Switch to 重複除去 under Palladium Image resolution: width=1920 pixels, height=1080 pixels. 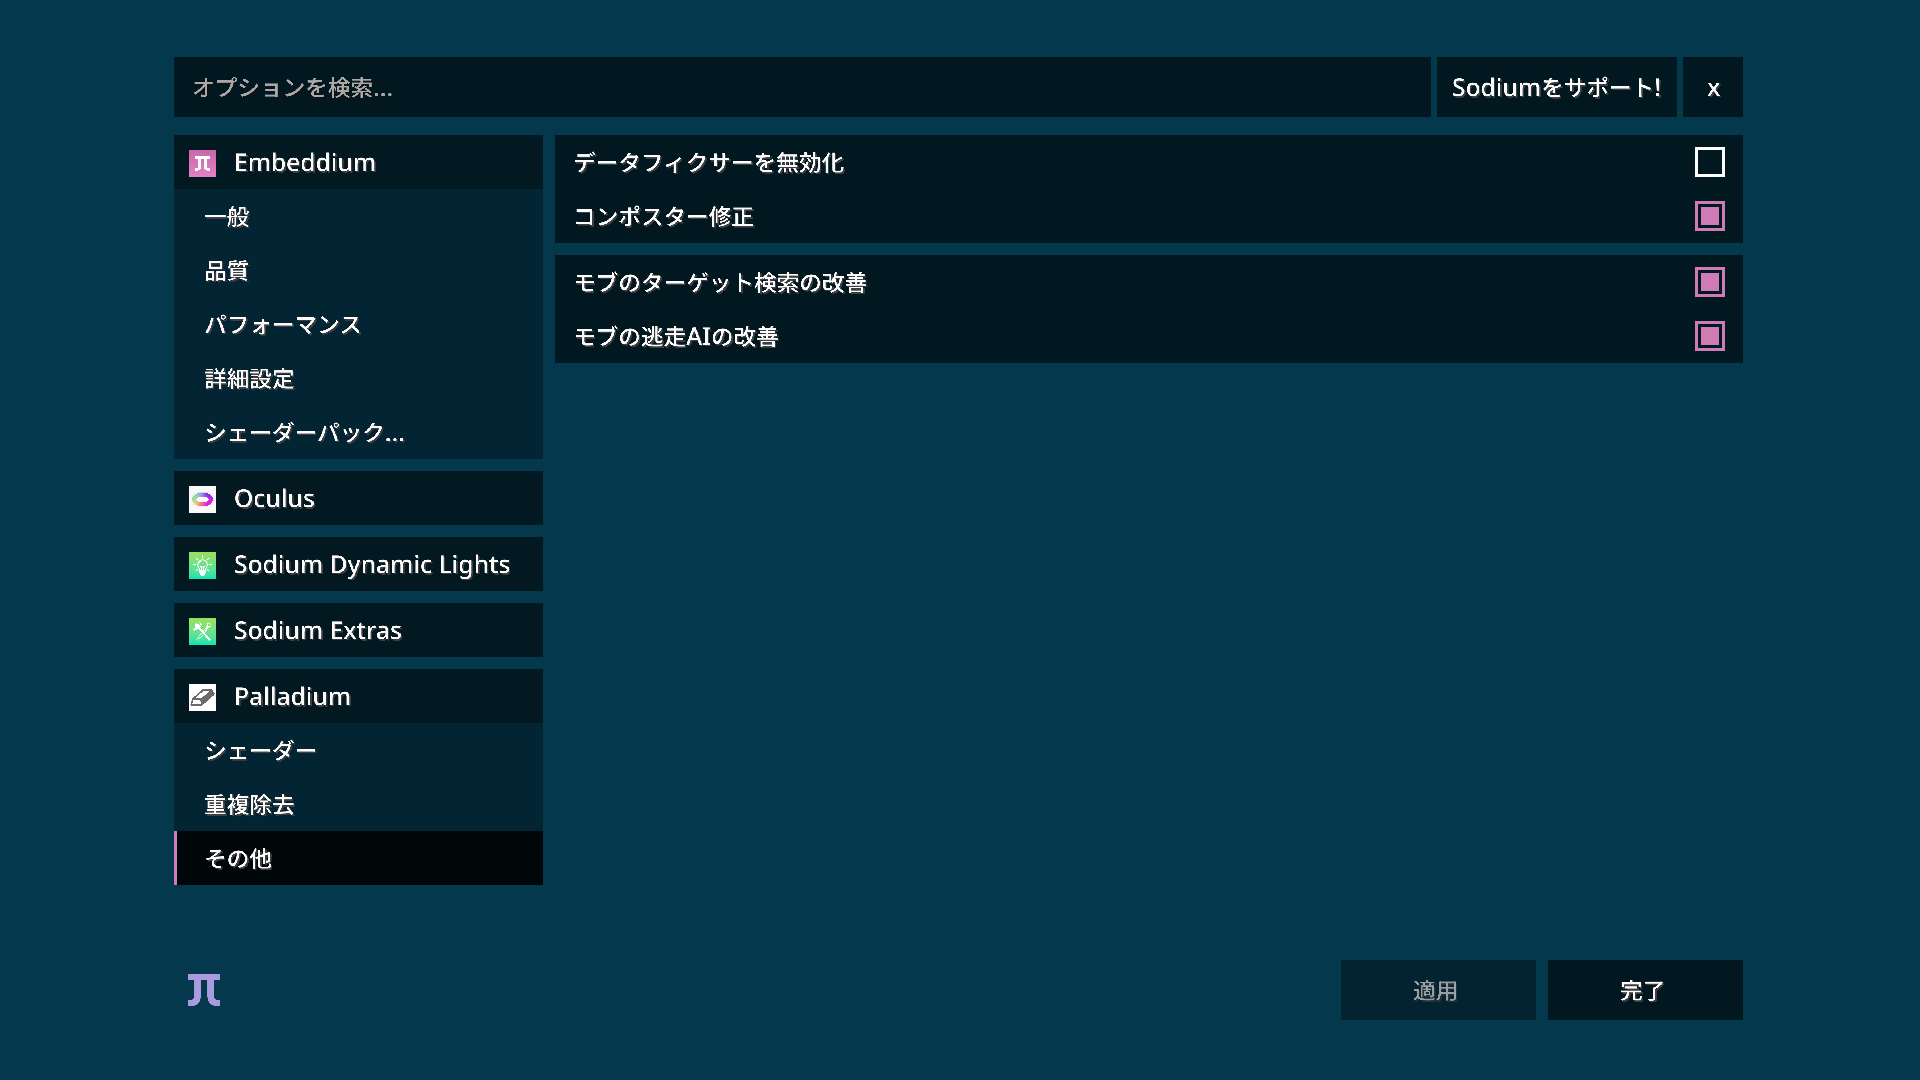pyautogui.click(x=248, y=804)
